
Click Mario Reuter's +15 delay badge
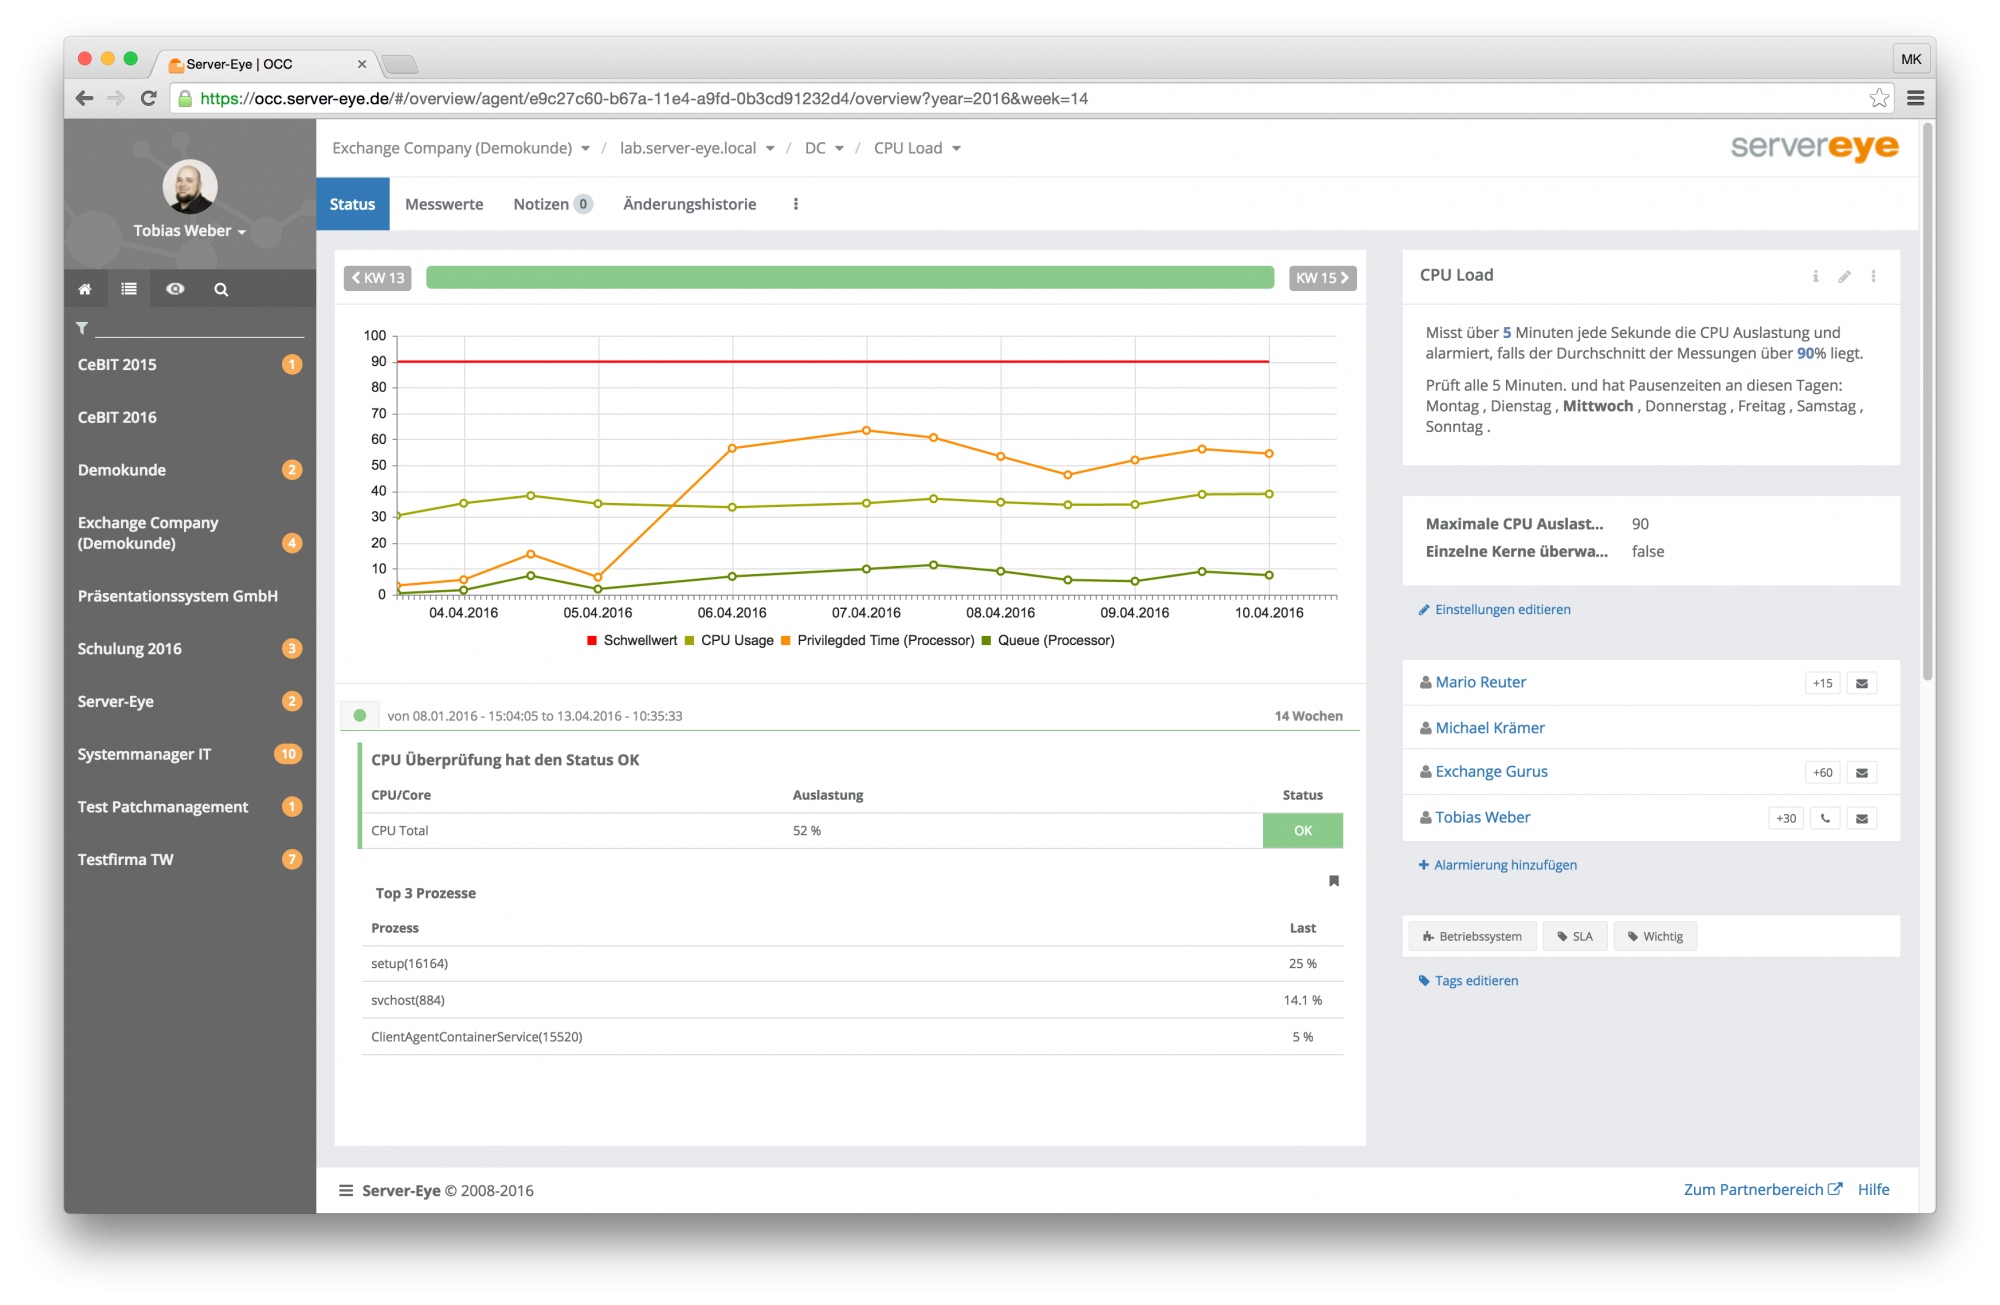coord(1822,683)
